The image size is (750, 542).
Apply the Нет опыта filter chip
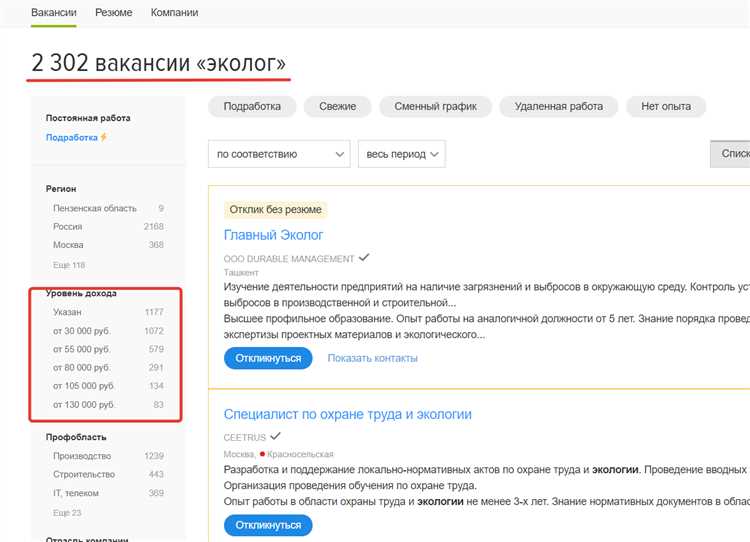(666, 106)
